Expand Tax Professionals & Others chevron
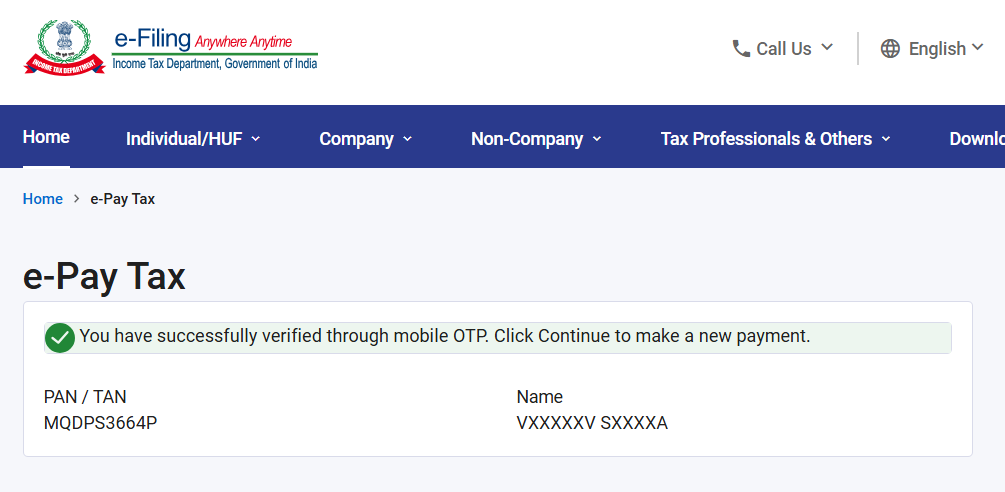The image size is (1005, 492). pos(886,138)
